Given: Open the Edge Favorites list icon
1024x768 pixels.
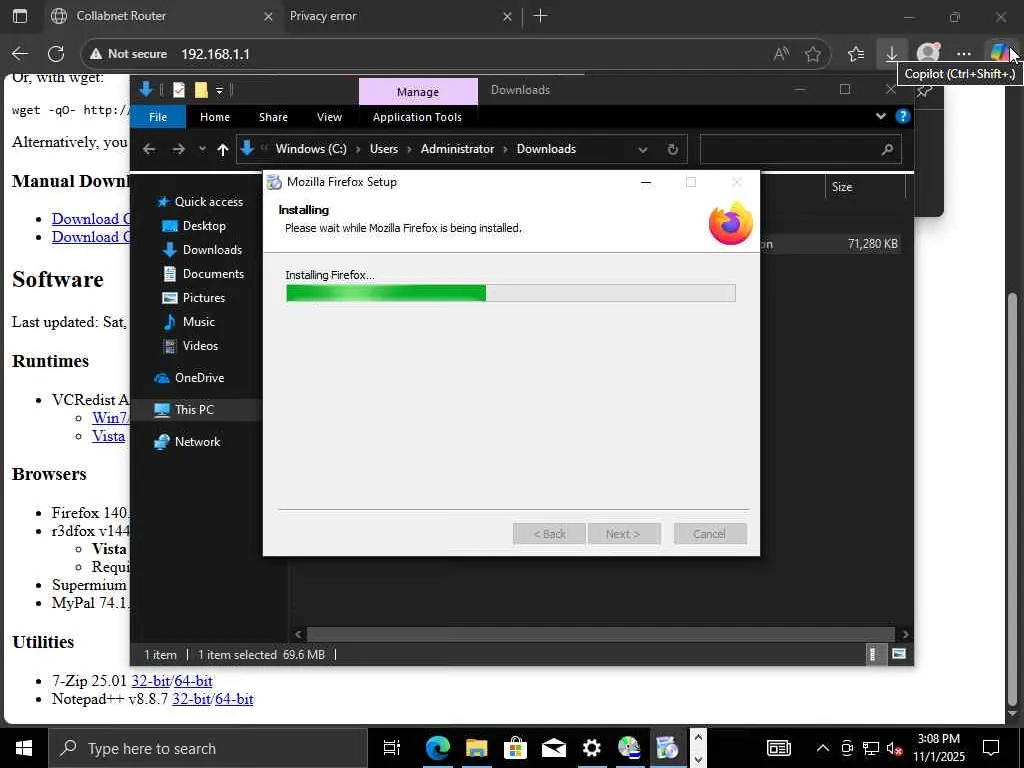Looking at the screenshot, I should pos(856,54).
